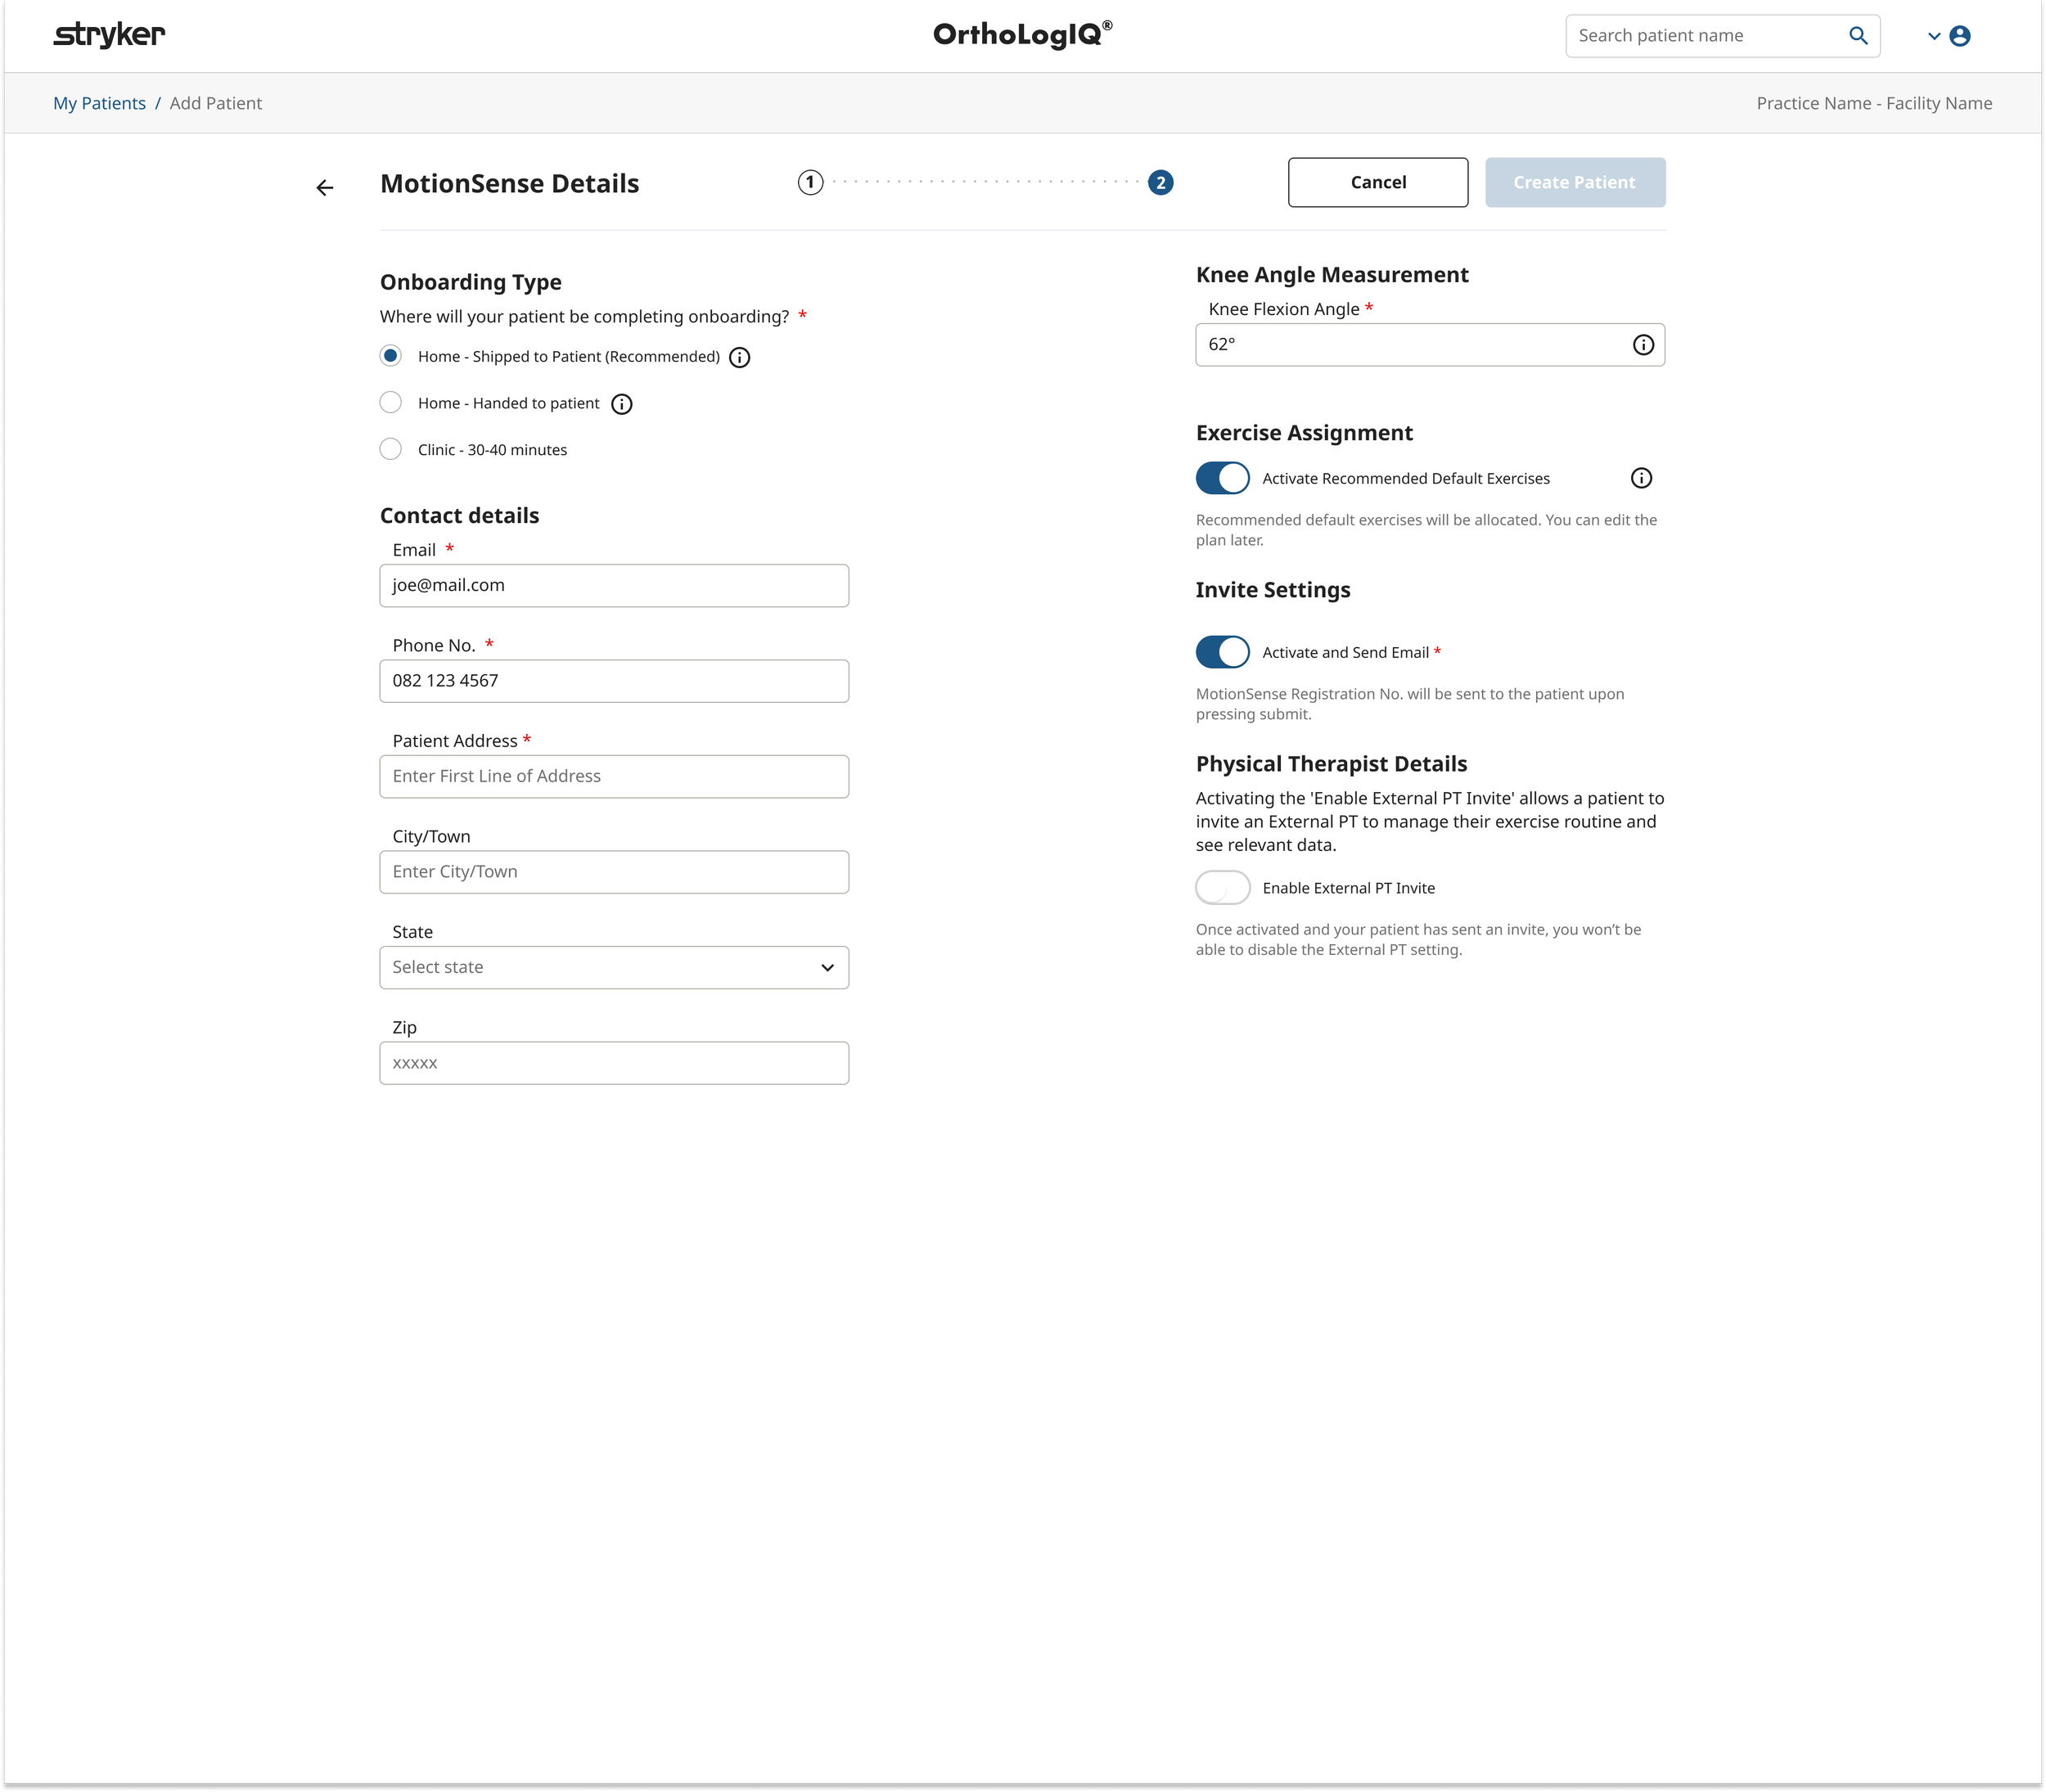Select Clinic - 30-40 minutes radio option
Screen dimensions: 2046x1792
click(391, 449)
